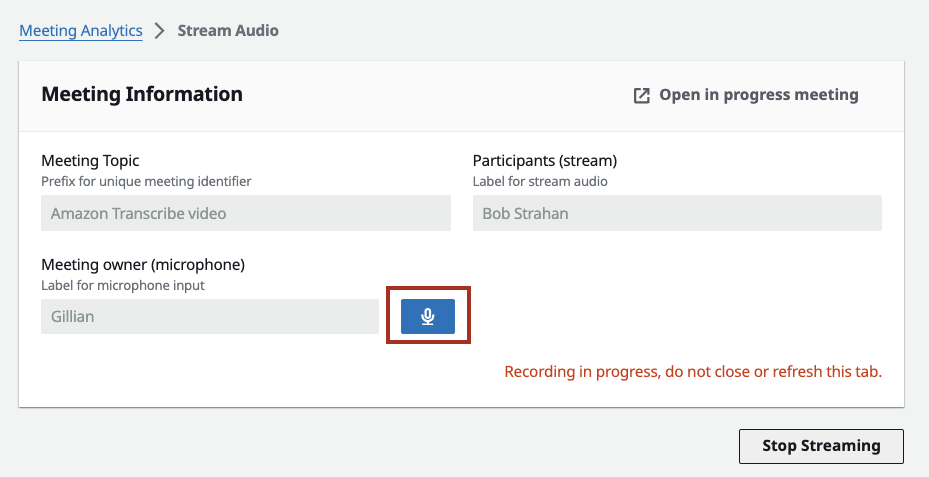Click the Stop Streaming button
929x477 pixels.
coord(821,446)
